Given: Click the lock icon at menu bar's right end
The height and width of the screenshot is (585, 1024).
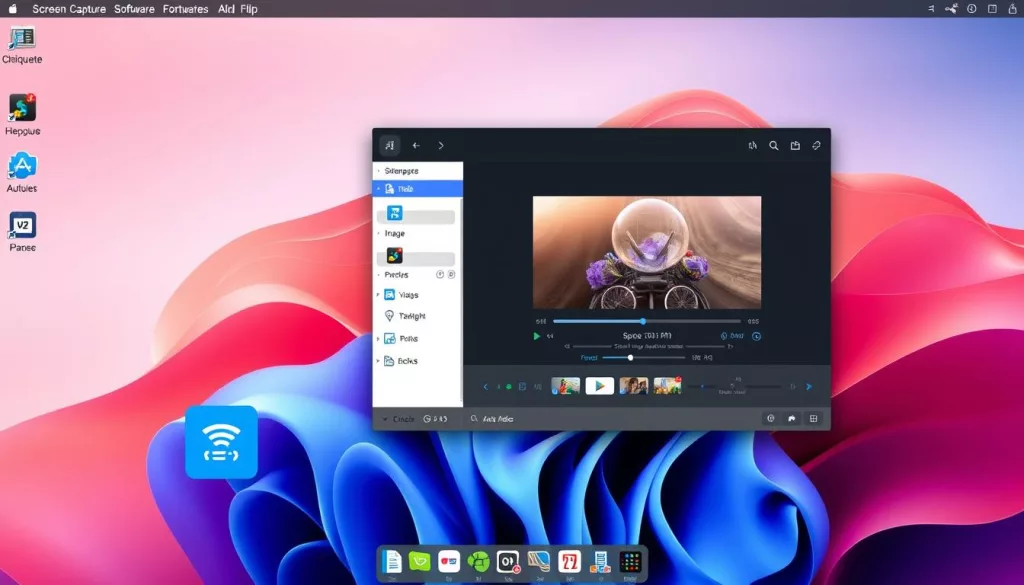Looking at the screenshot, I should coord(1012,9).
